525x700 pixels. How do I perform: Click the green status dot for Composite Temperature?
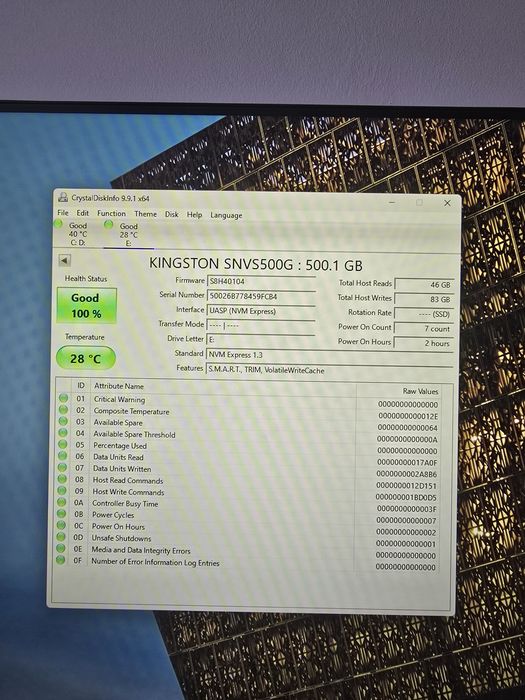point(63,409)
